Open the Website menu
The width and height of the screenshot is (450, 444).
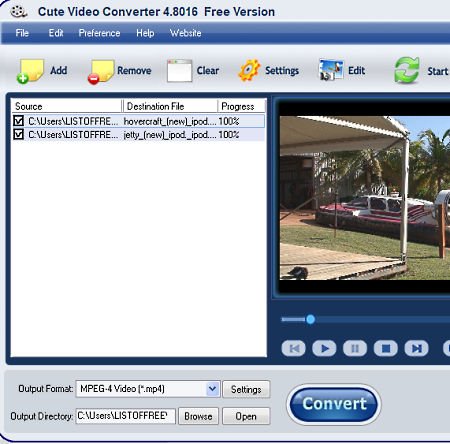(185, 33)
